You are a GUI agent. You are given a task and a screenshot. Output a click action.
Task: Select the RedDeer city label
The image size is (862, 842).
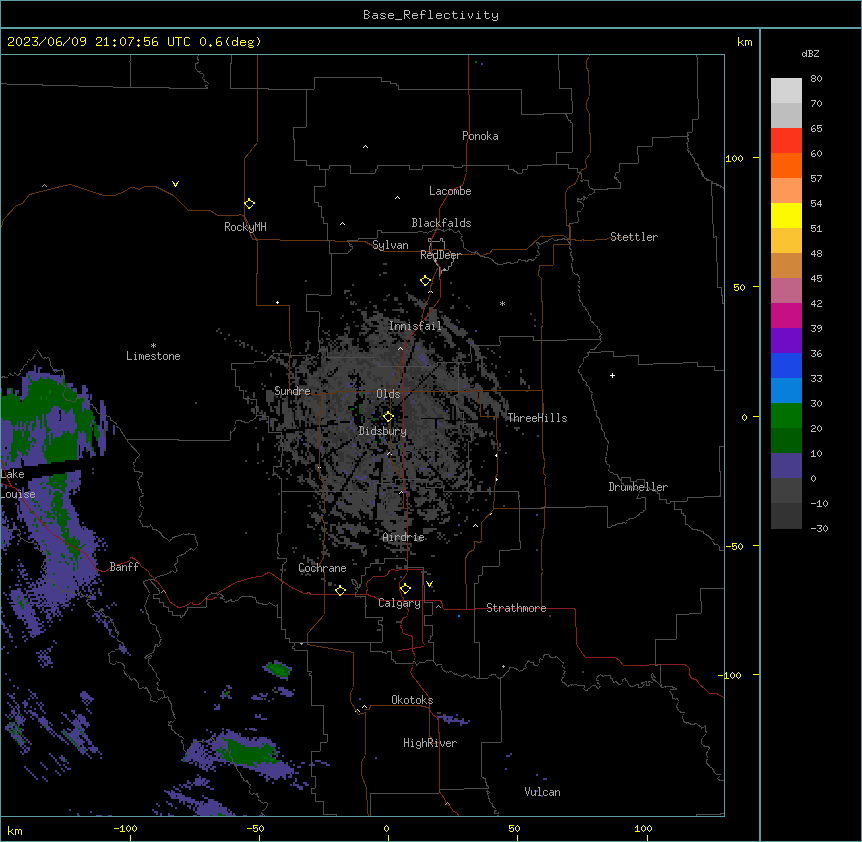click(440, 255)
